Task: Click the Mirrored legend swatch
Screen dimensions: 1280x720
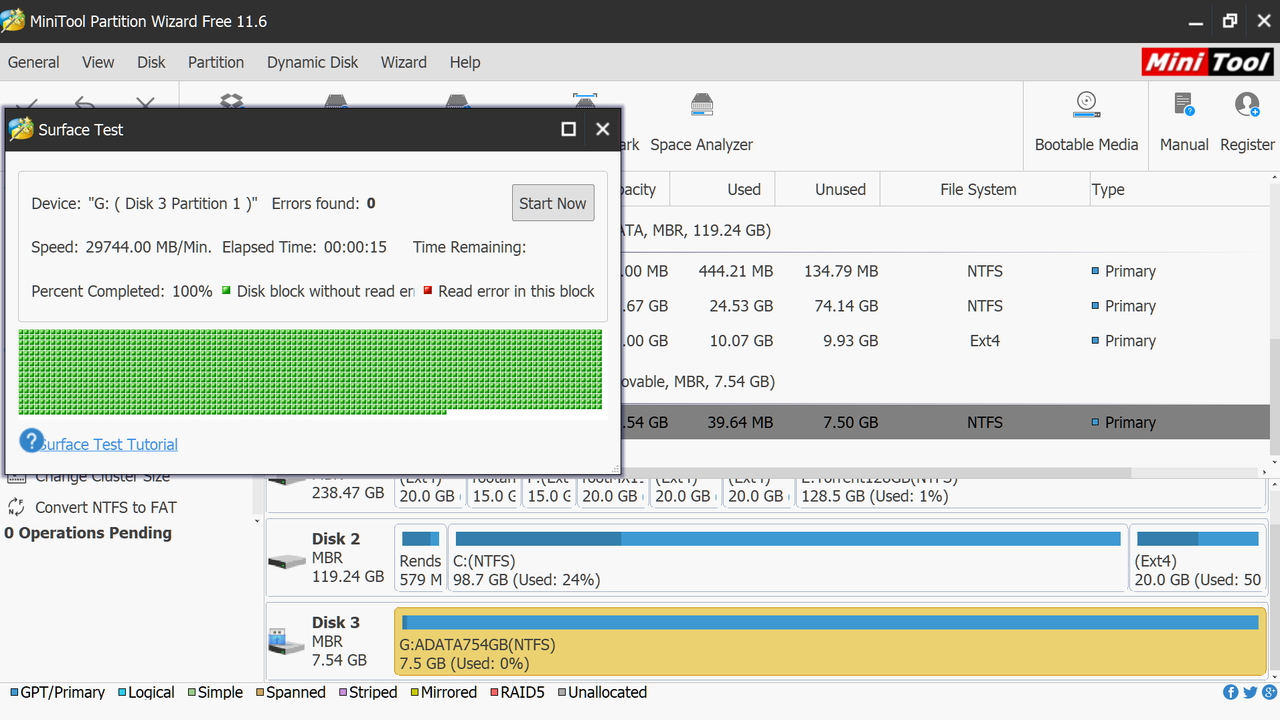Action: (415, 692)
